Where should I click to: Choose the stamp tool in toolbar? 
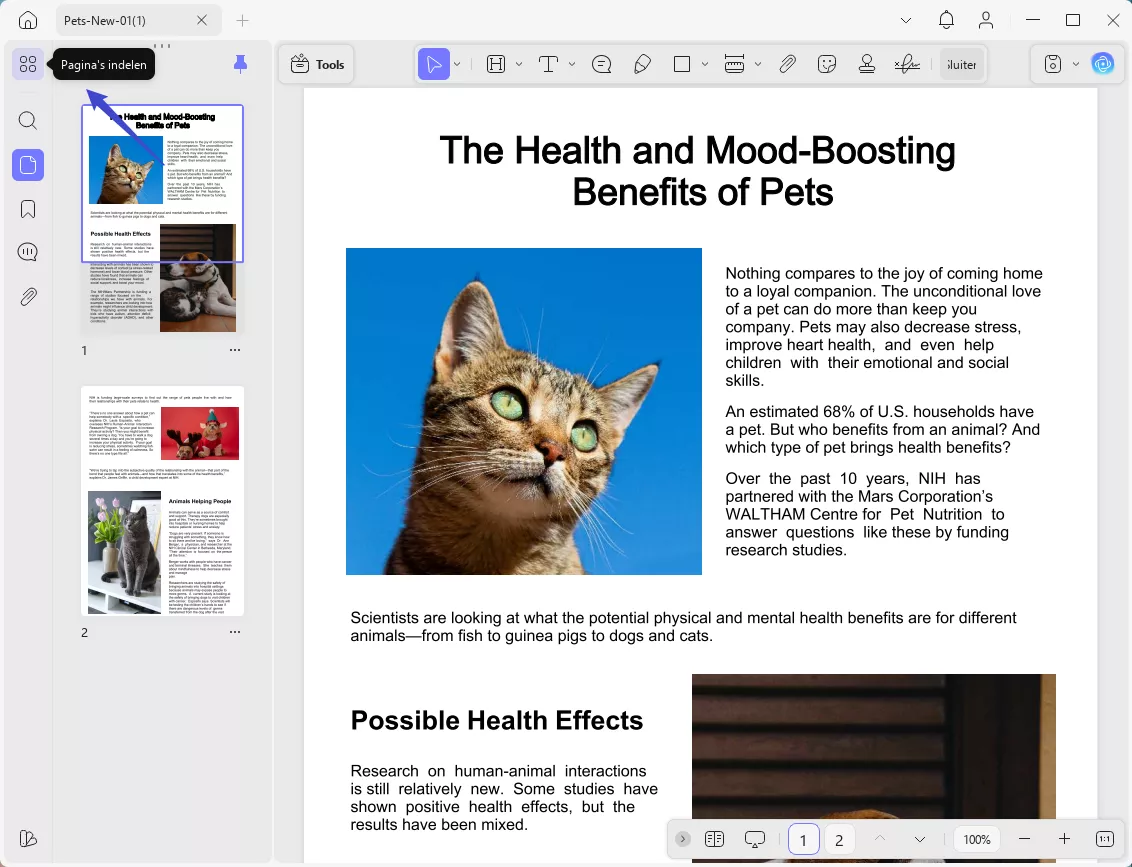pyautogui.click(x=867, y=65)
